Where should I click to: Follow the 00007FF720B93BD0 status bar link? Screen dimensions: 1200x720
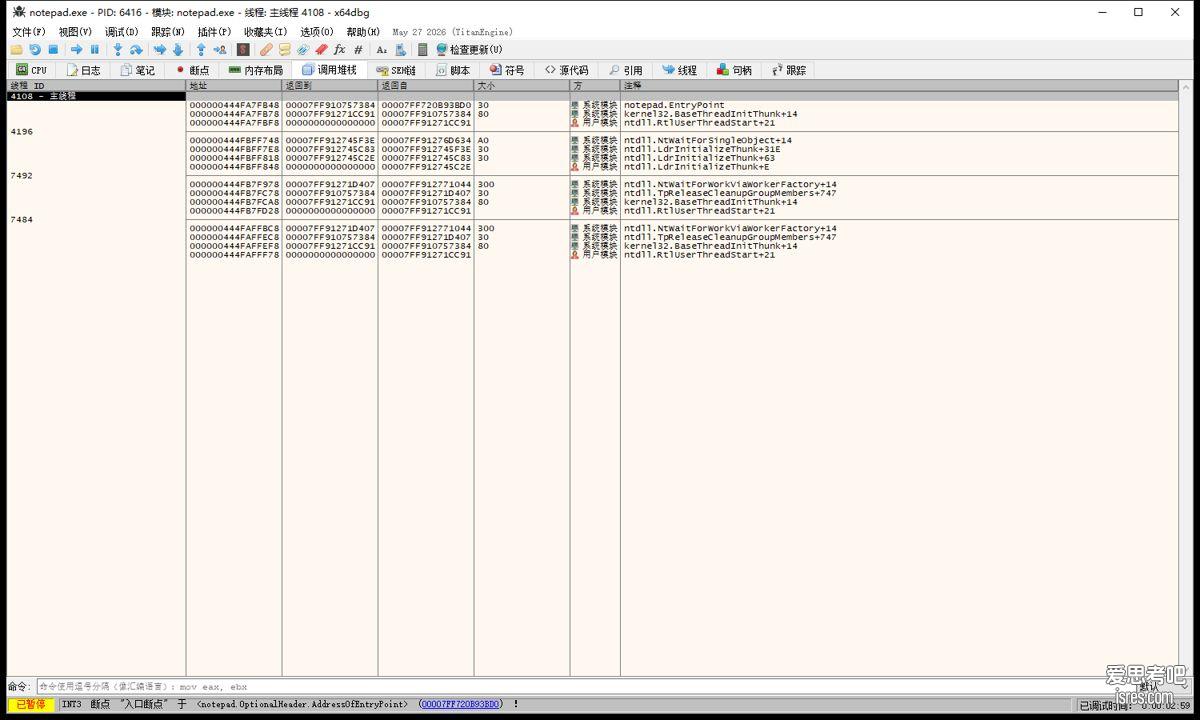tap(460, 704)
